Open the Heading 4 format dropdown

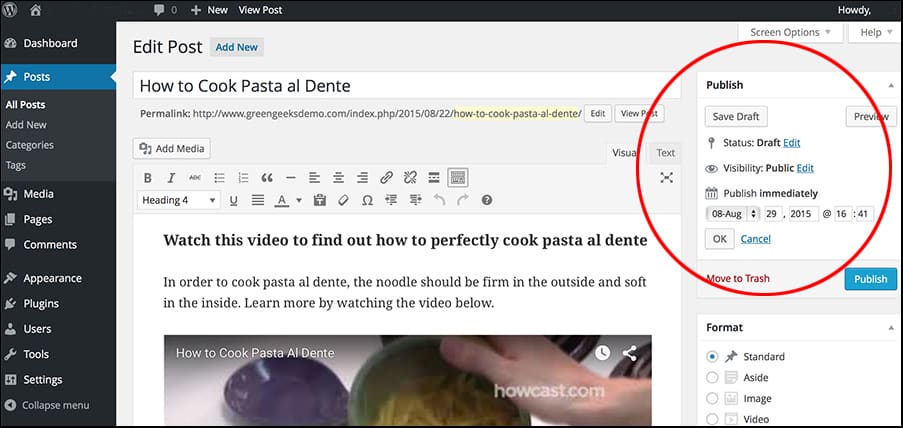coord(179,200)
